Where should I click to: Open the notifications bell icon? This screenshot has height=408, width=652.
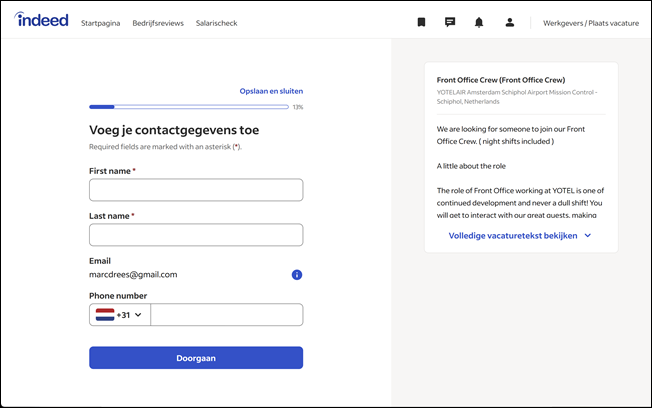coord(479,22)
